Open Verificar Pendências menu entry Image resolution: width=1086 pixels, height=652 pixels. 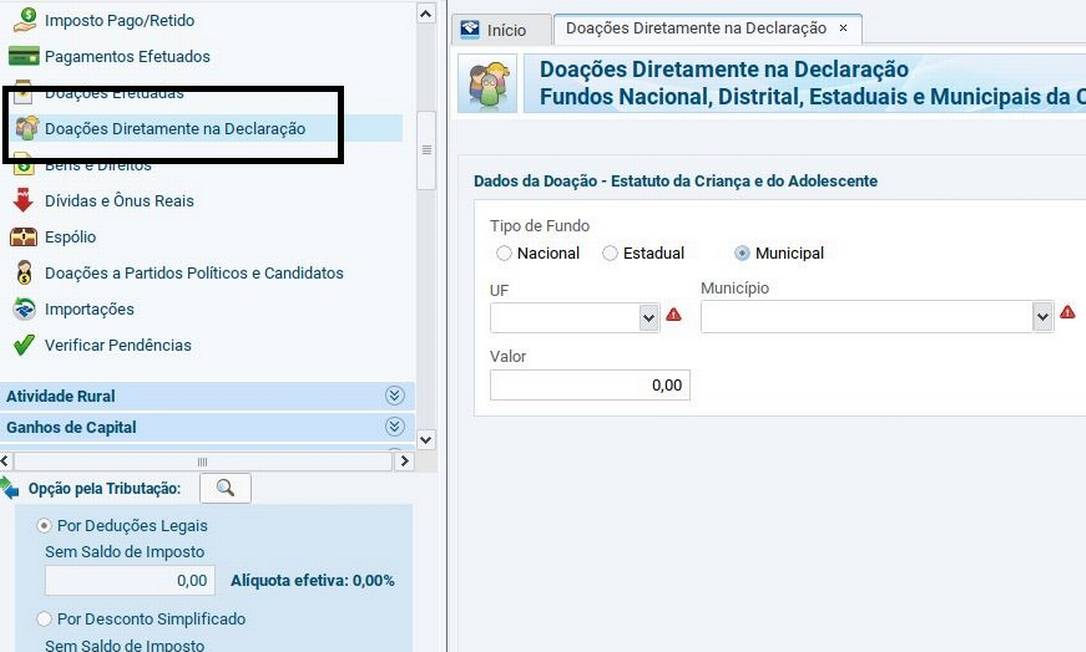point(118,345)
